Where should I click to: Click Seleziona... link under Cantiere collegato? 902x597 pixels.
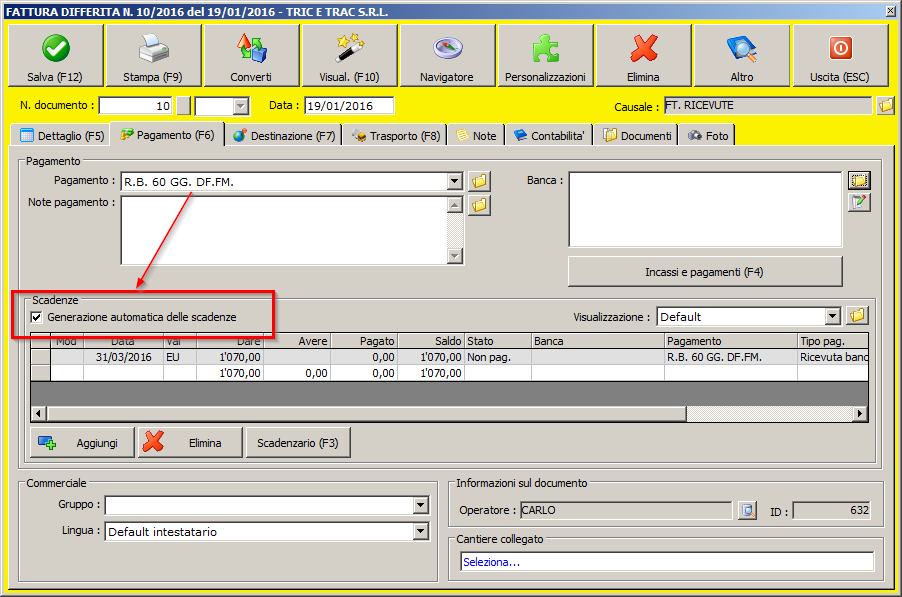click(491, 562)
